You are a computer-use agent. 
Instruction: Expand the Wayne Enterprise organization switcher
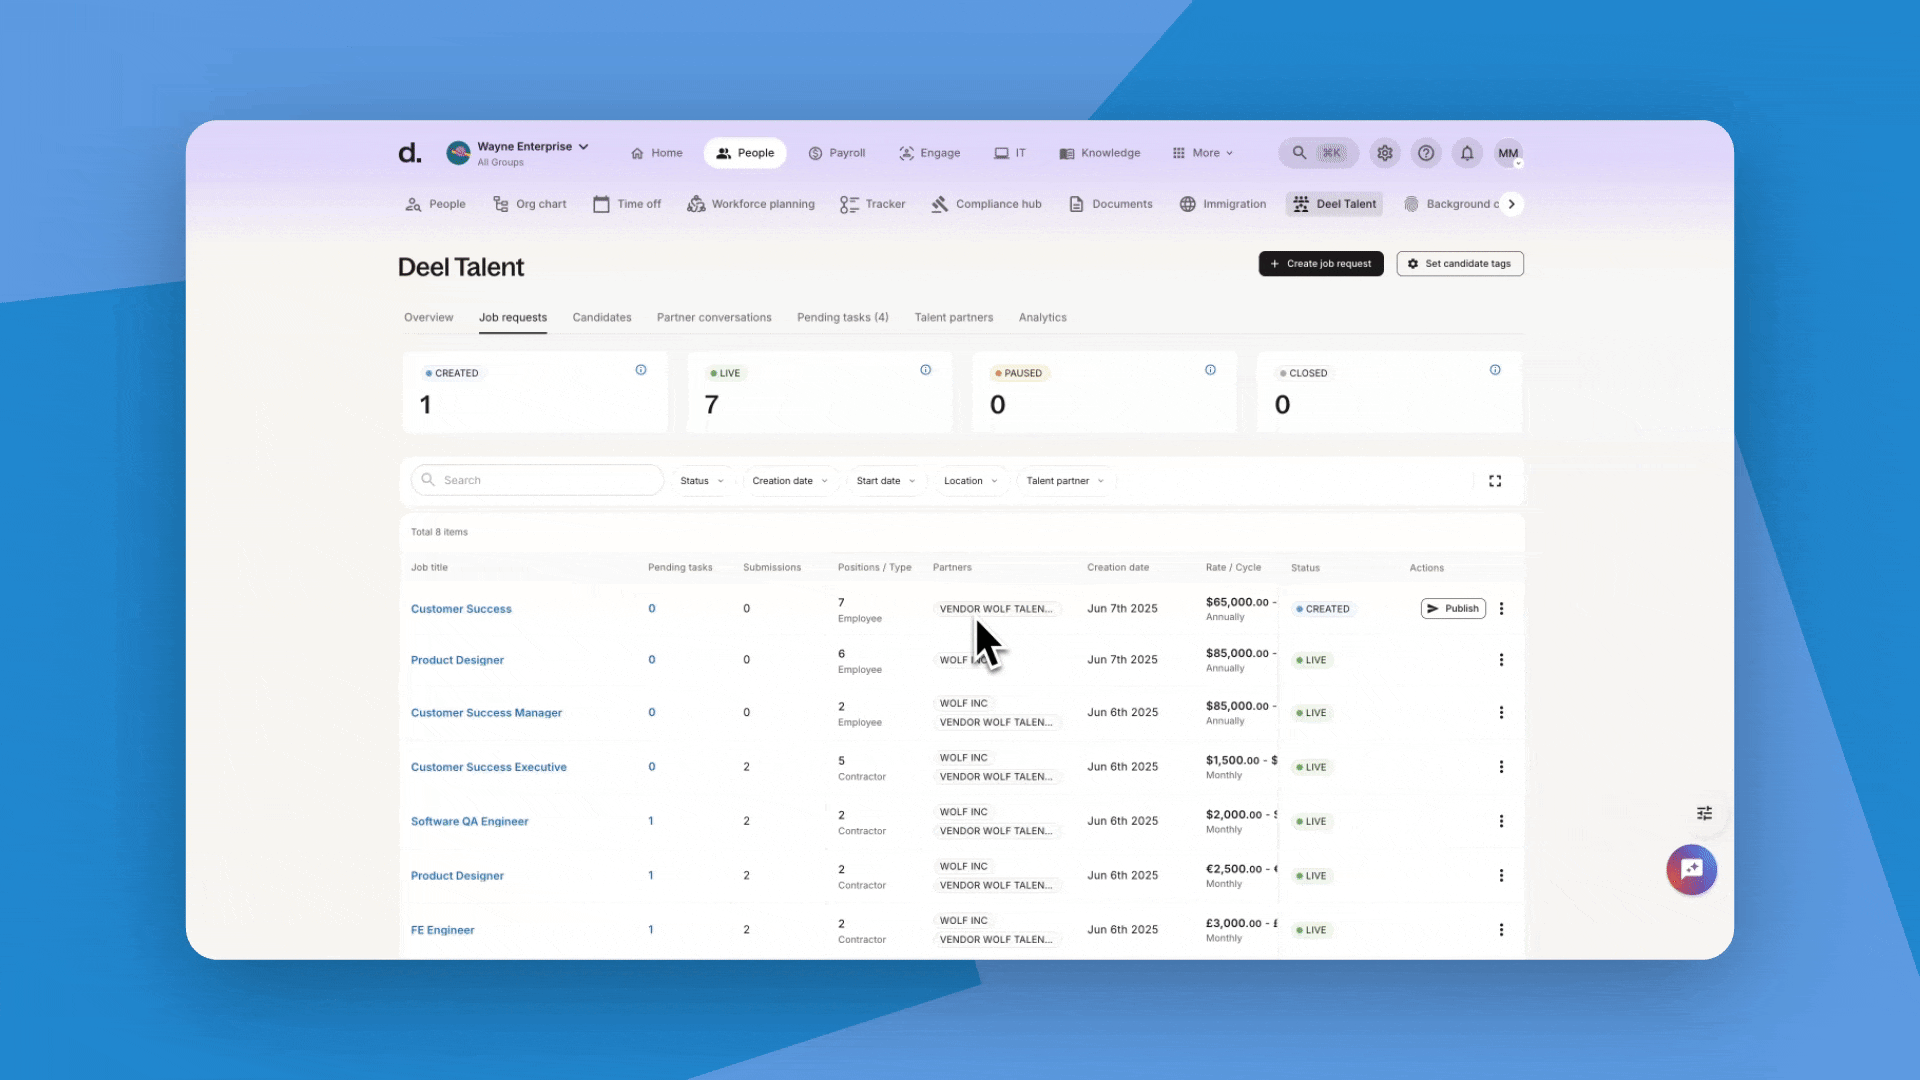point(518,153)
